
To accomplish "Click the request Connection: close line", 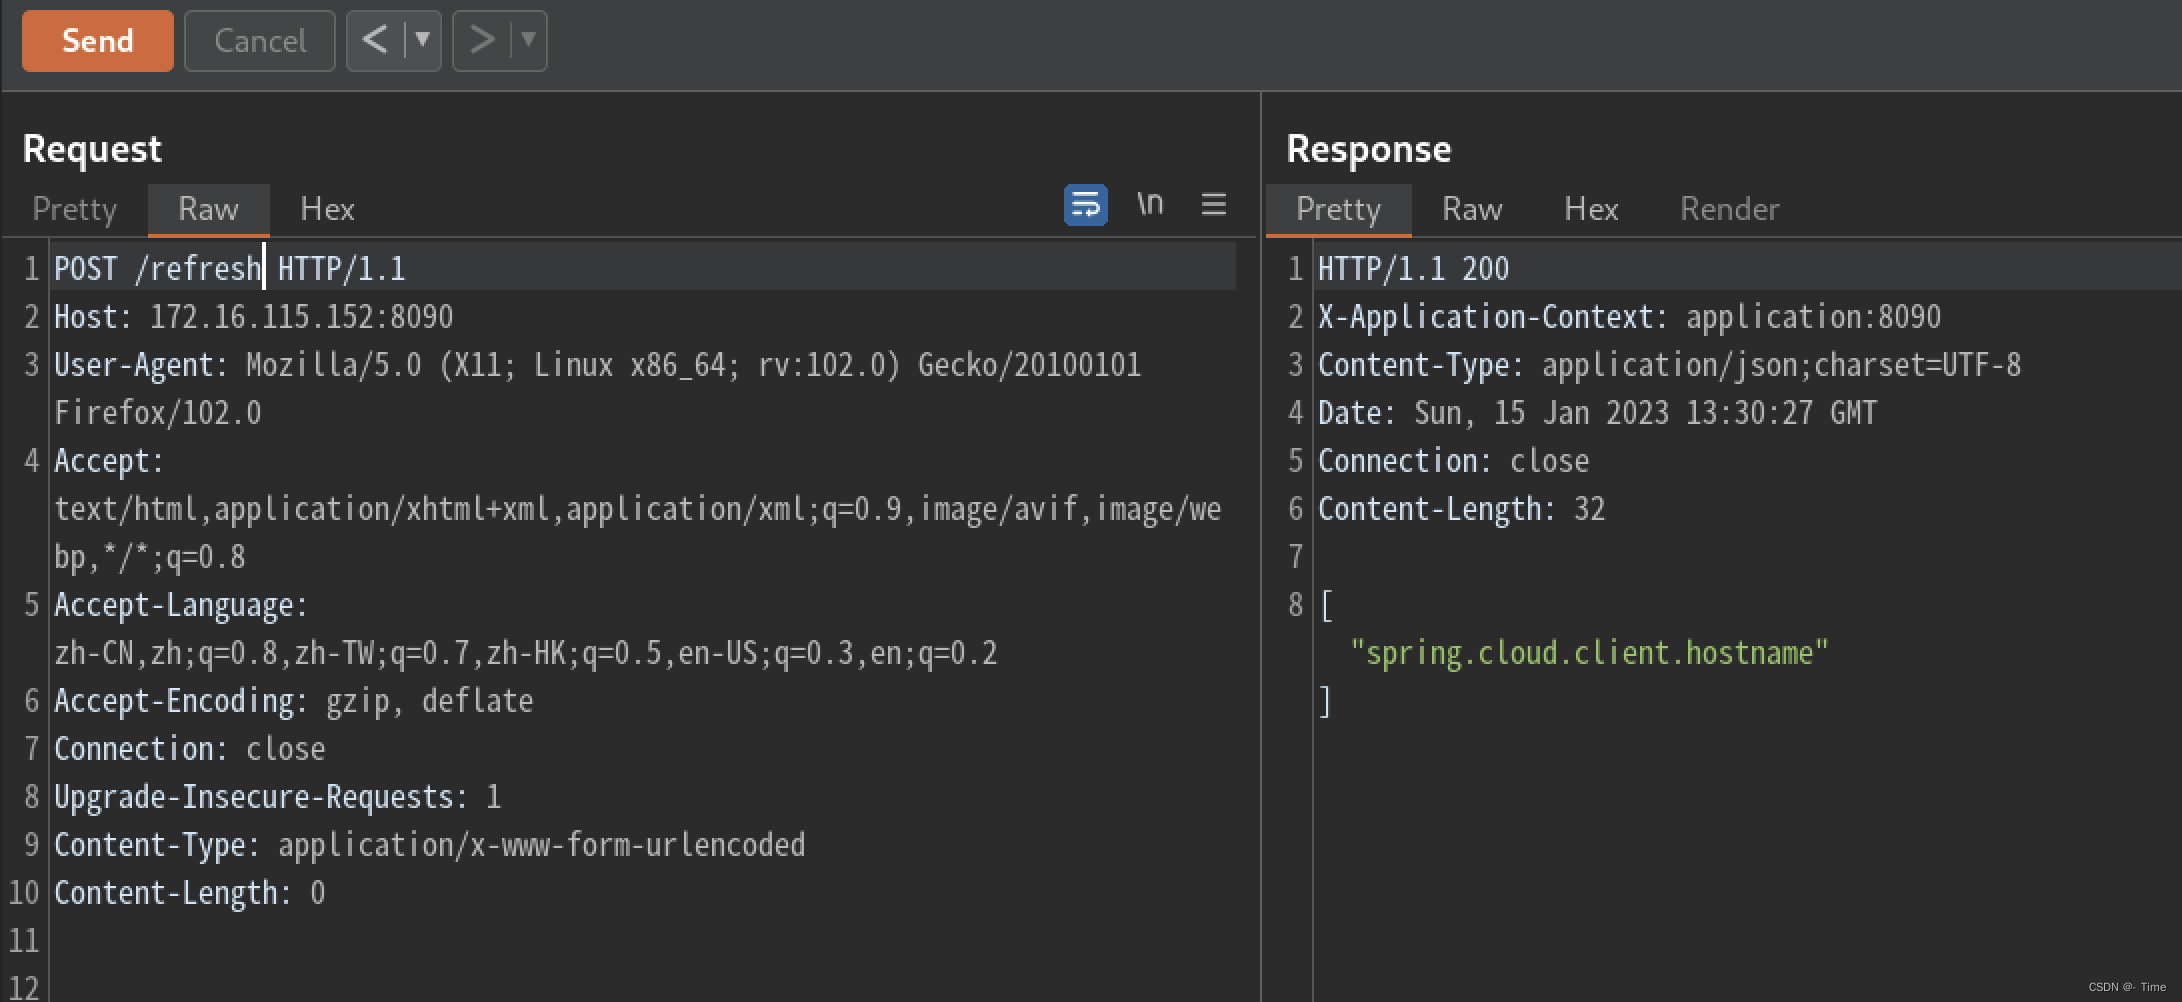I will coord(190,749).
